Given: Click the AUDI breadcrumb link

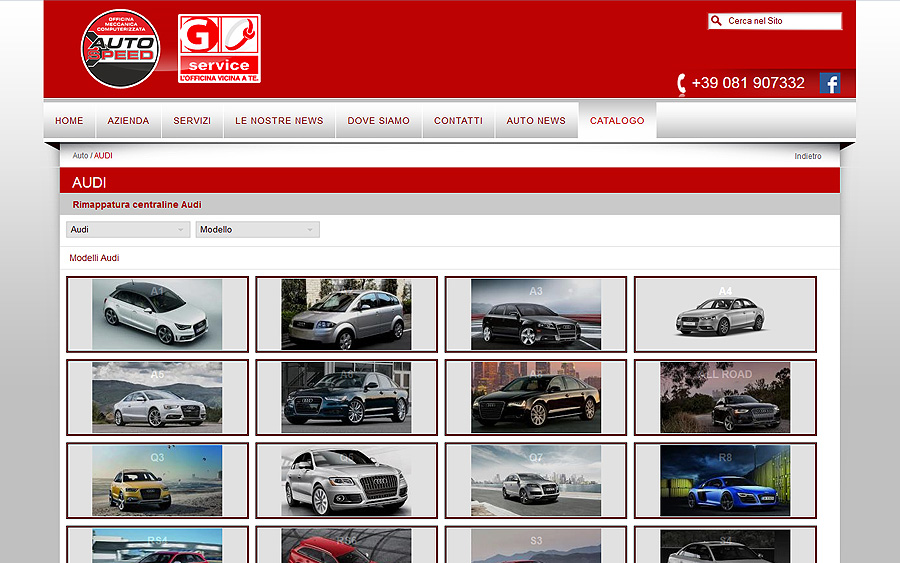Looking at the screenshot, I should coord(103,156).
